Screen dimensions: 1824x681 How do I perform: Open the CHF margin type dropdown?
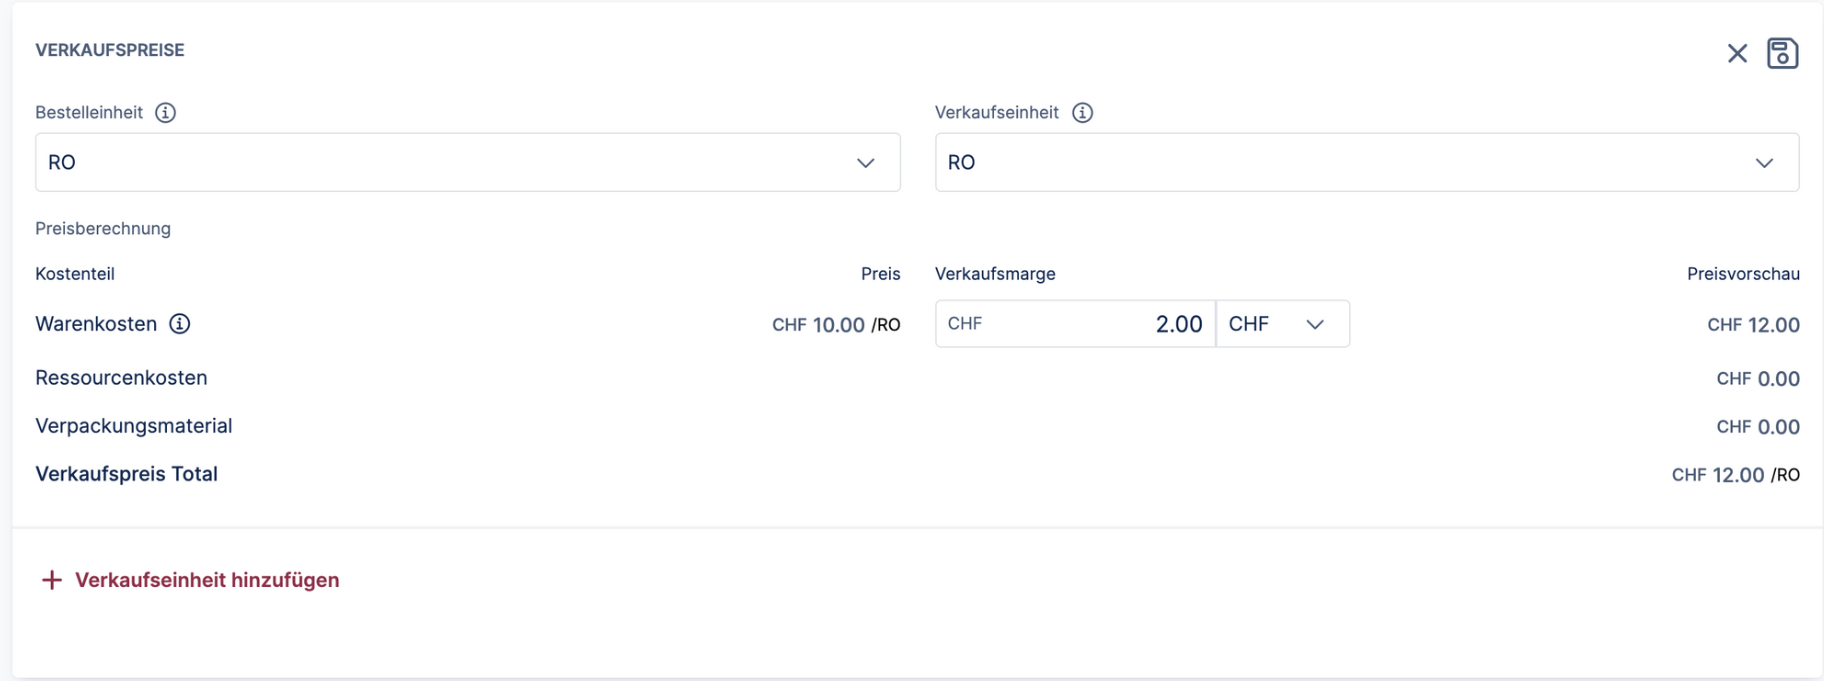pyautogui.click(x=1282, y=324)
